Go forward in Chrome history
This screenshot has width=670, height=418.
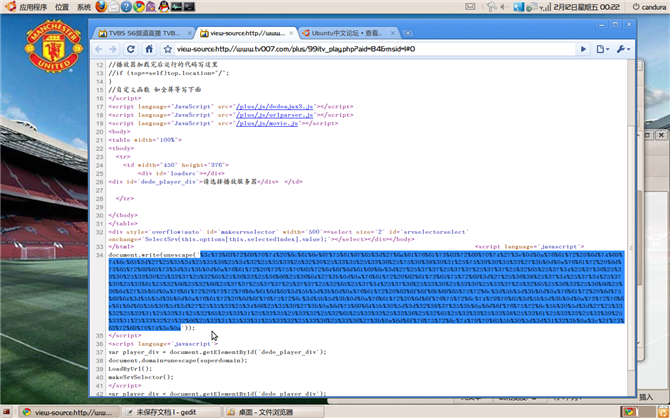click(x=112, y=49)
